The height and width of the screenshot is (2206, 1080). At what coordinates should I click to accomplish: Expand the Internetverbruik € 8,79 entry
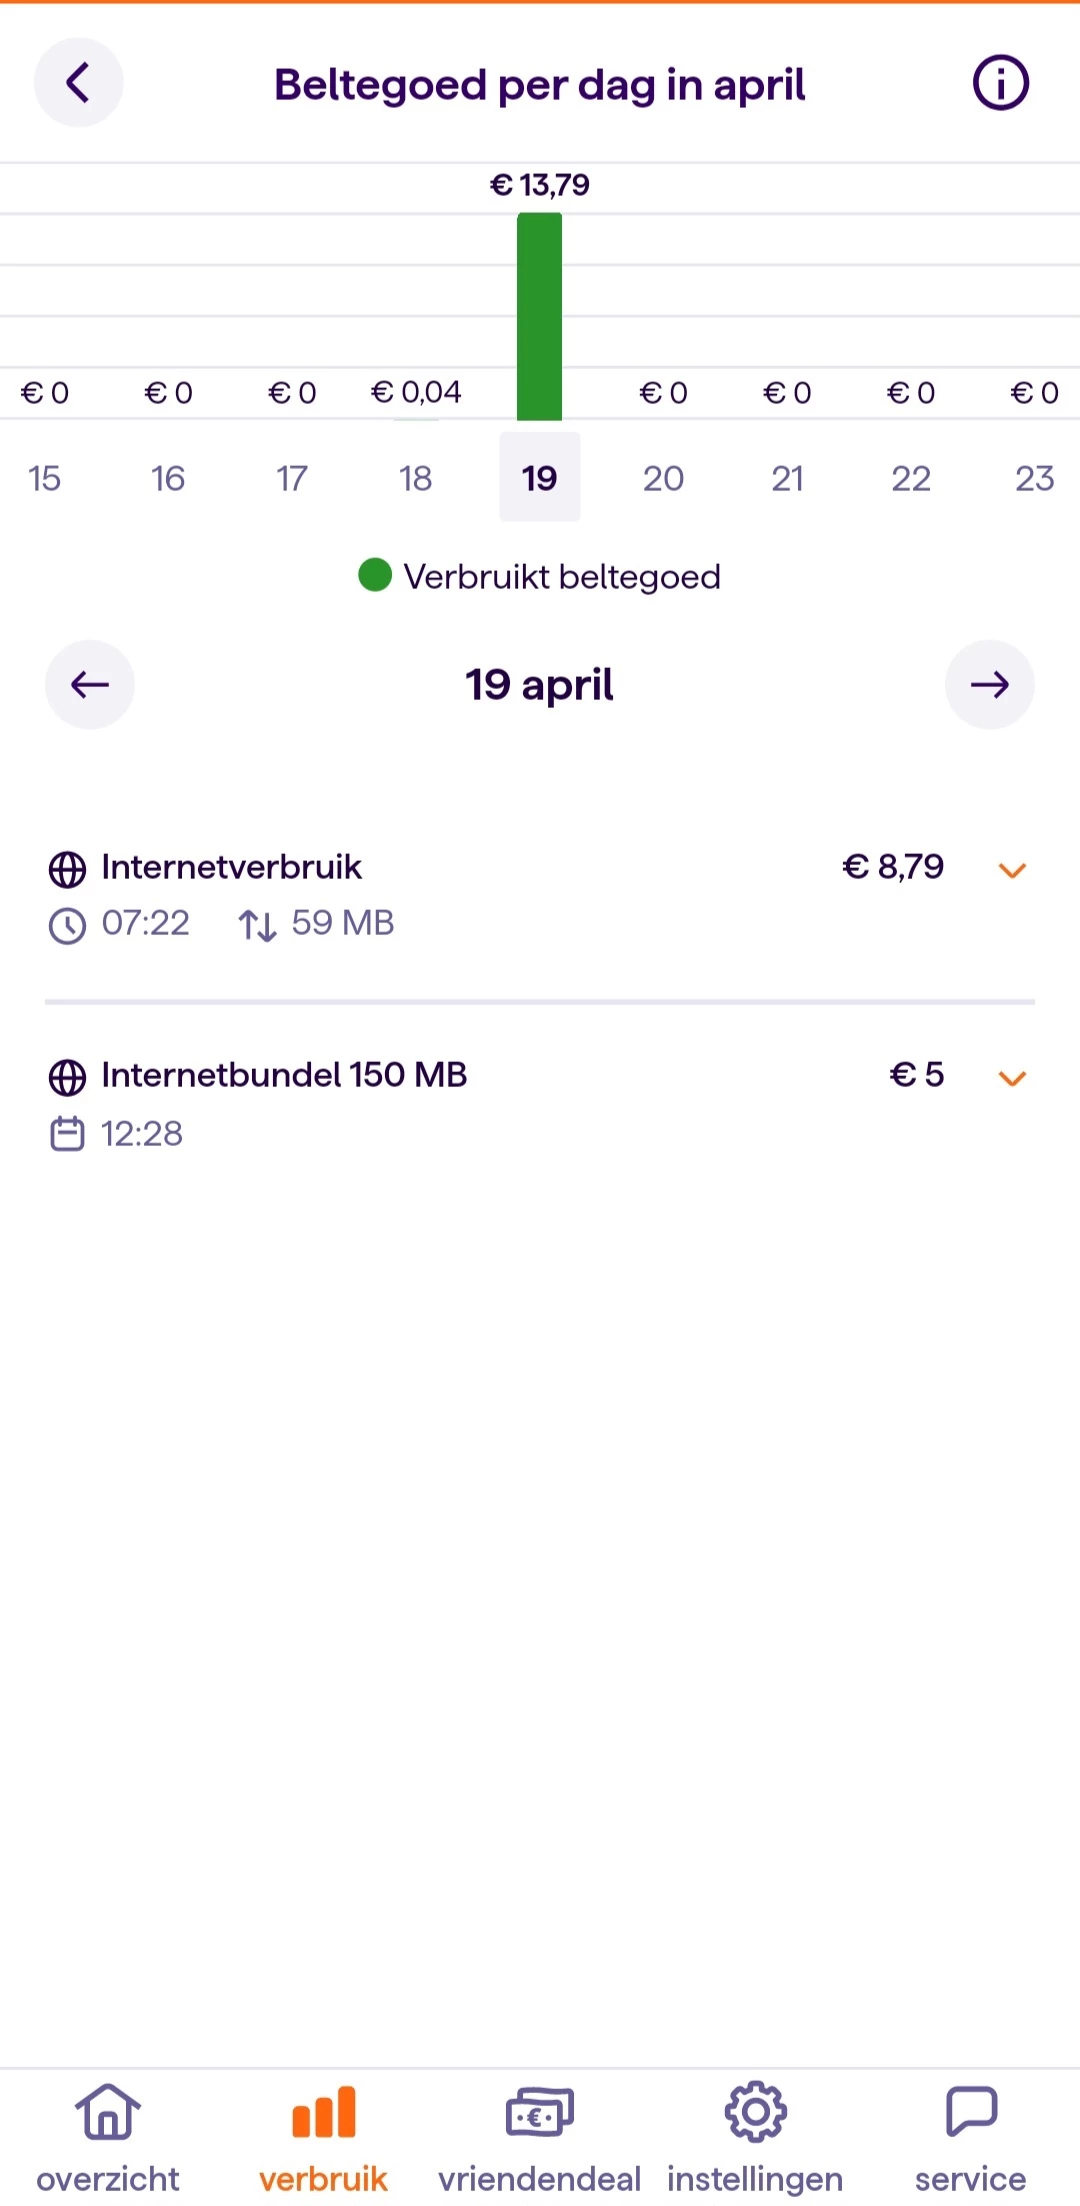[x=1012, y=870]
